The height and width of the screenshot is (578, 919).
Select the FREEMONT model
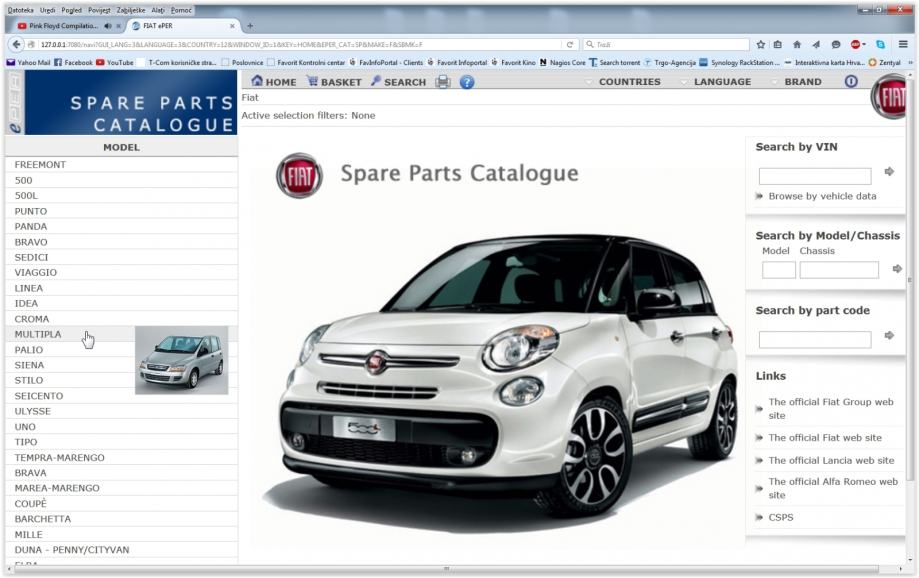pyautogui.click(x=121, y=165)
